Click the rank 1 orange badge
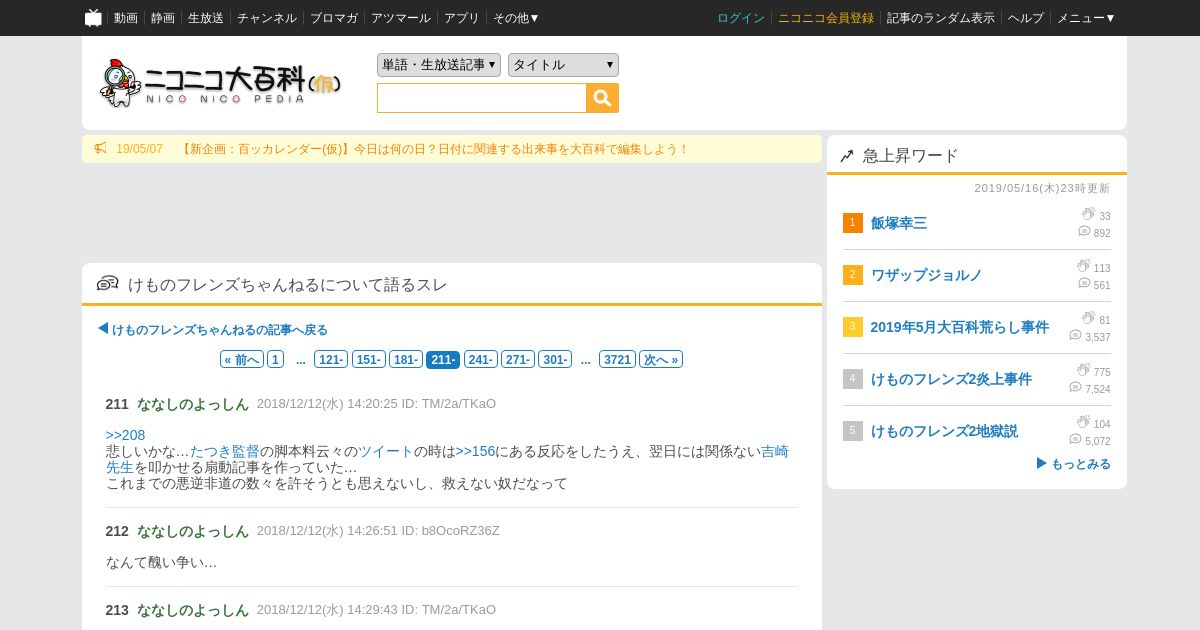The width and height of the screenshot is (1200, 630). (x=852, y=223)
